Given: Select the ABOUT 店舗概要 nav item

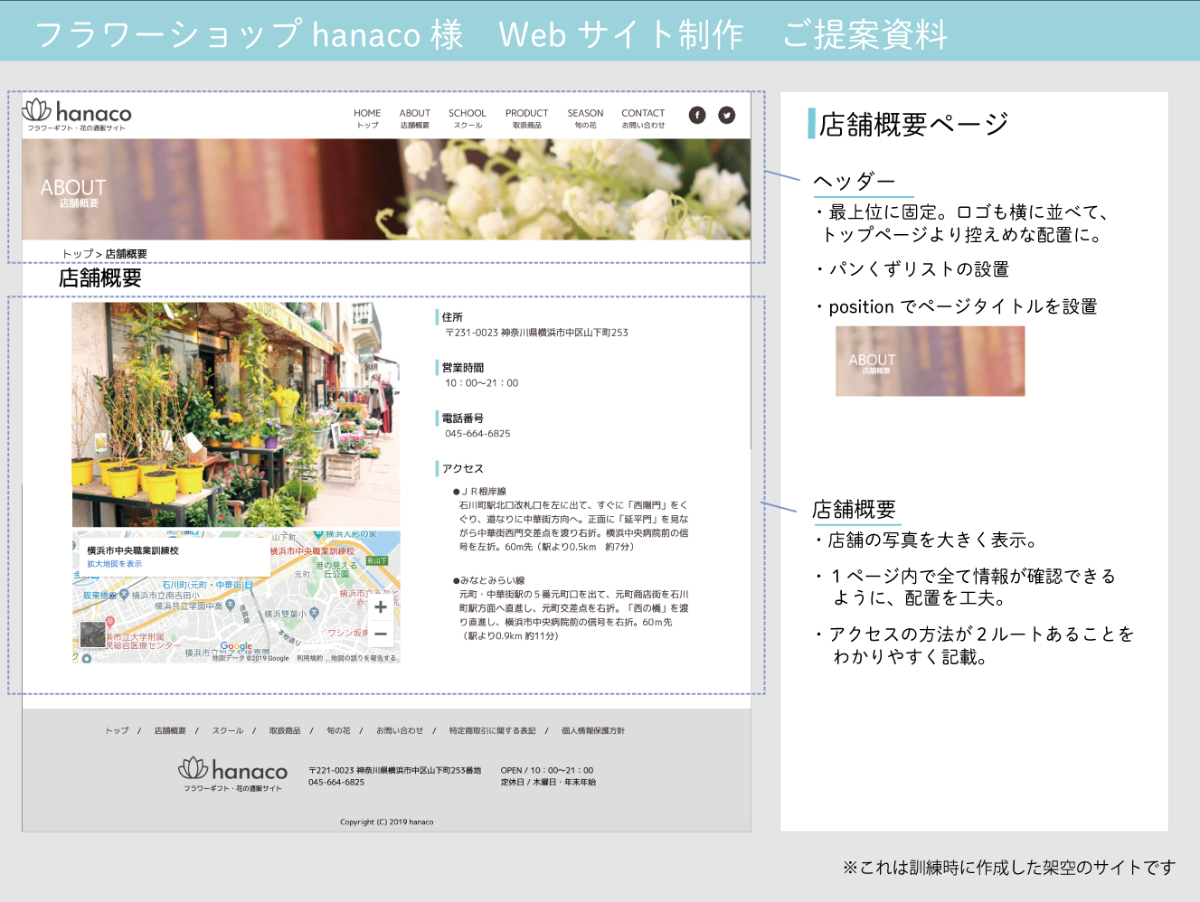Looking at the screenshot, I should click(x=414, y=118).
